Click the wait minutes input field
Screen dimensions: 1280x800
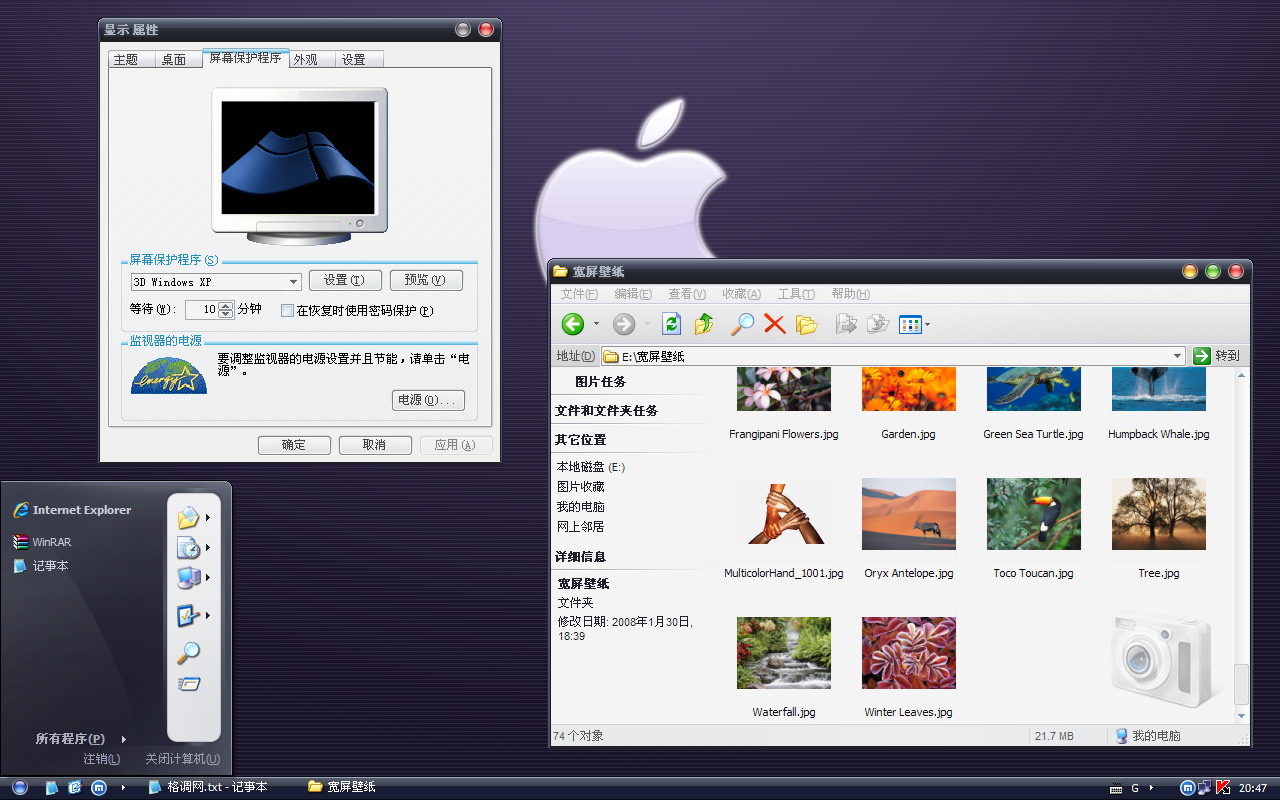(202, 310)
